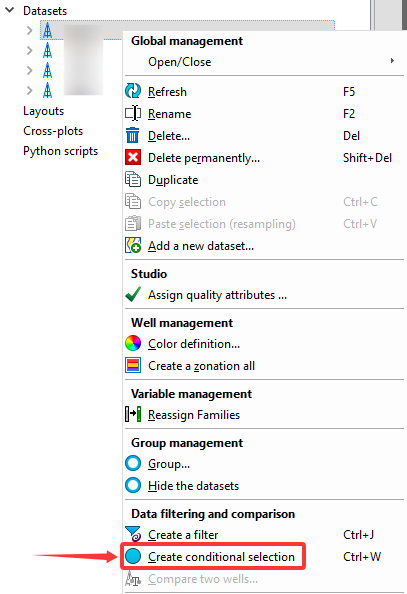Click the Data filtering and comparison header
The height and width of the screenshot is (594, 407).
(213, 513)
